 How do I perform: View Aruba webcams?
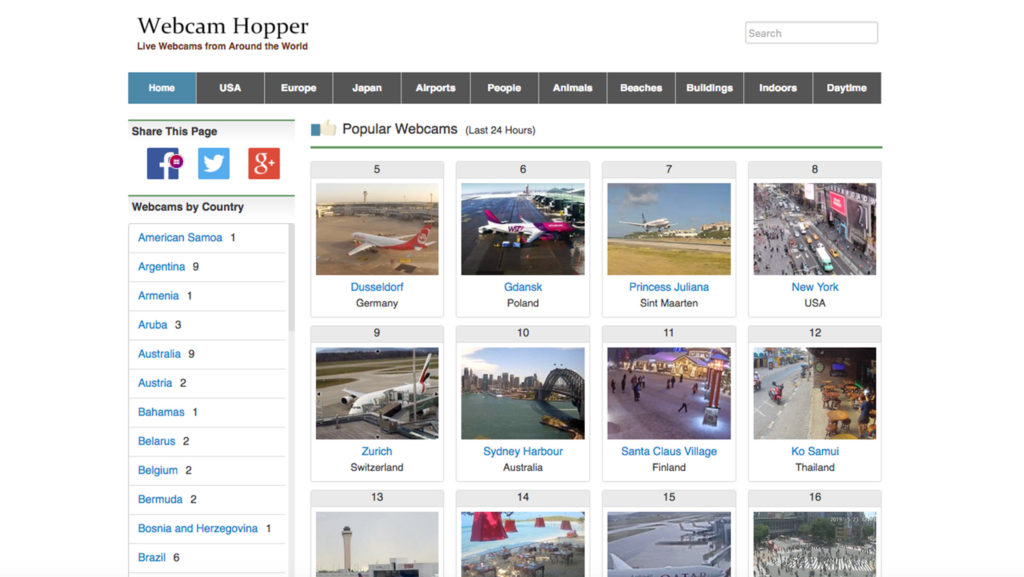click(x=153, y=324)
